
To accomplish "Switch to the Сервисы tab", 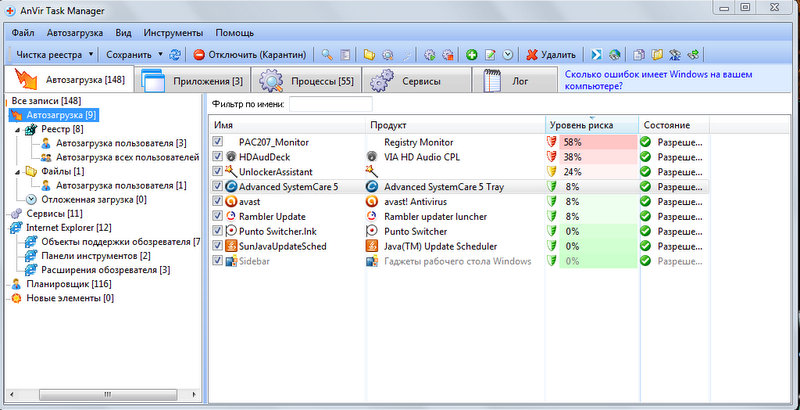I will pos(416,81).
